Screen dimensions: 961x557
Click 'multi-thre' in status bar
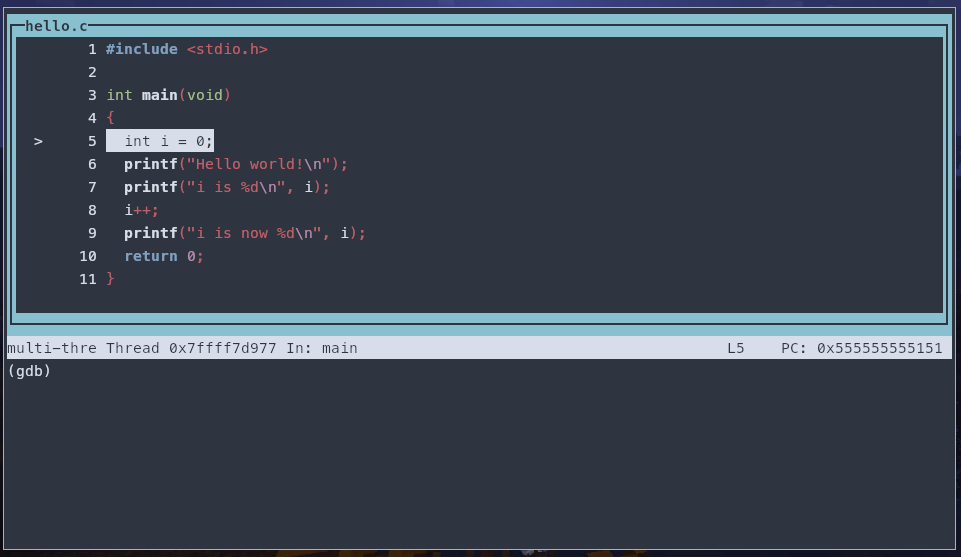click(x=52, y=348)
